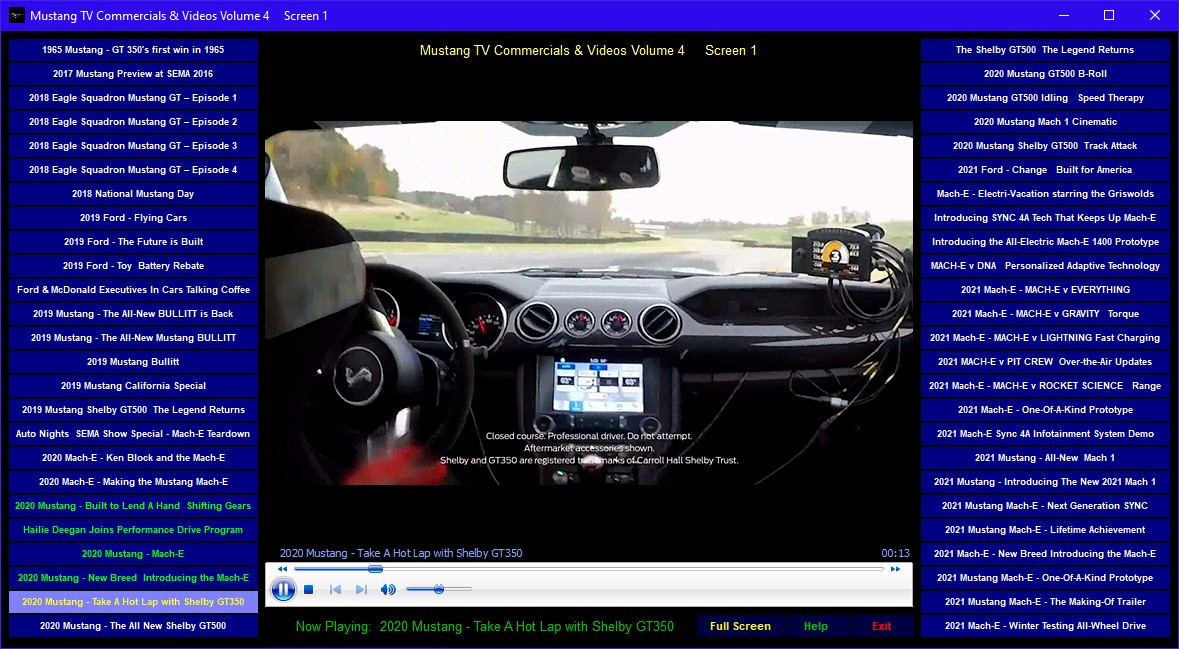Play 2021 Ford Change Built for America
This screenshot has width=1179, height=649.
pos(1045,170)
